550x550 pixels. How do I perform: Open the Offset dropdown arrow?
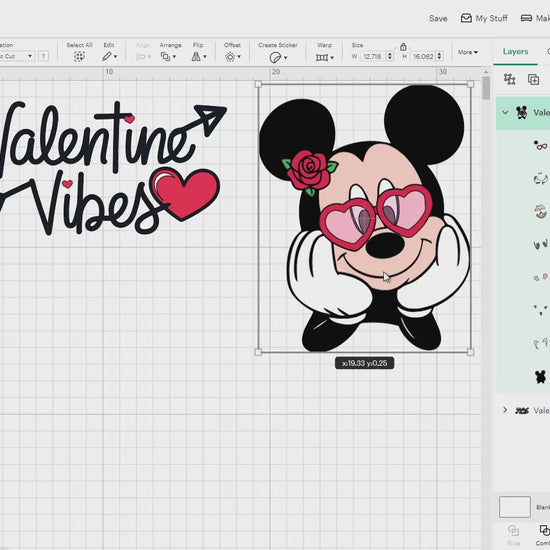(x=239, y=57)
